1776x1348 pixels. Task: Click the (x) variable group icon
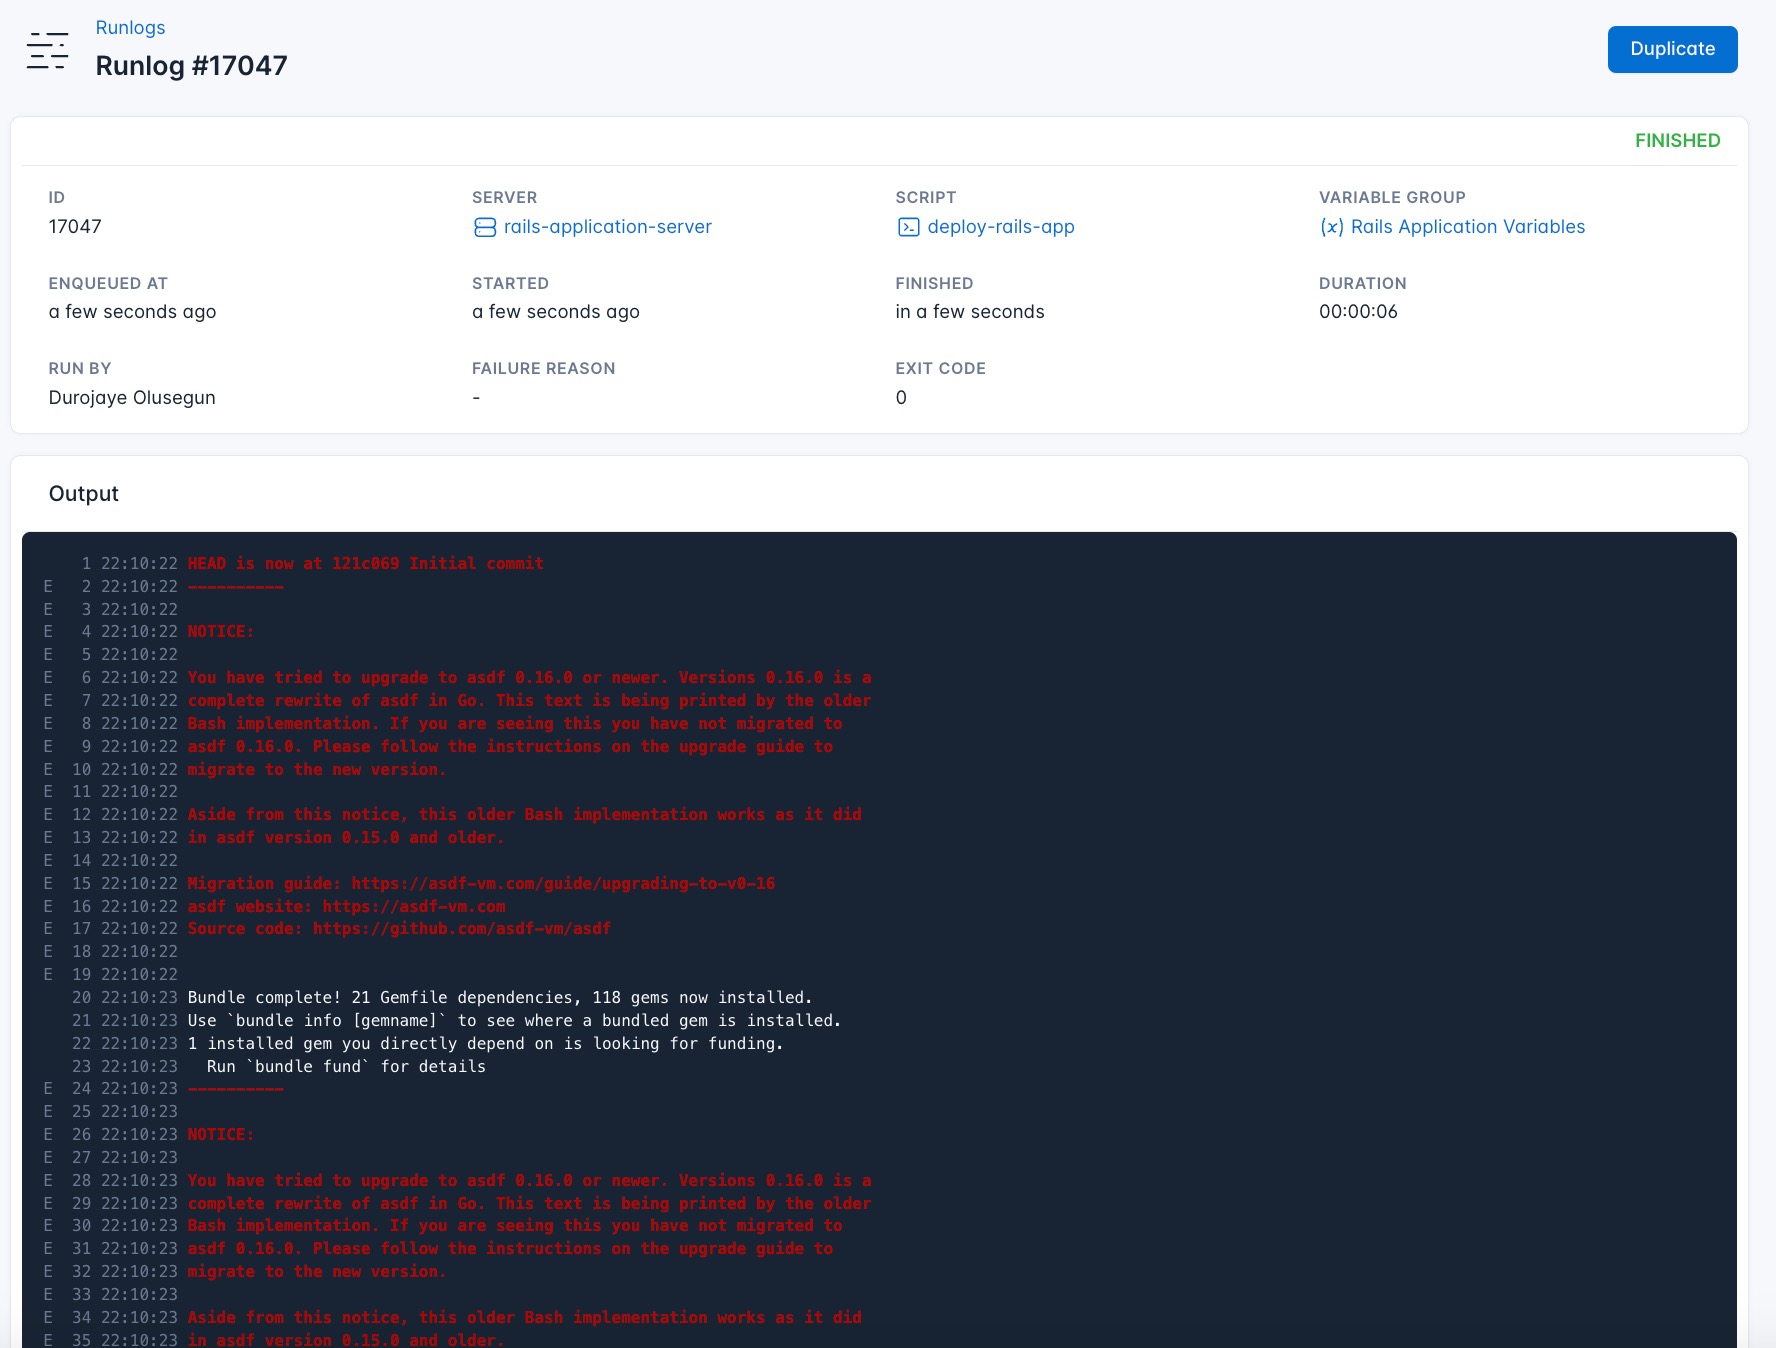click(x=1331, y=227)
